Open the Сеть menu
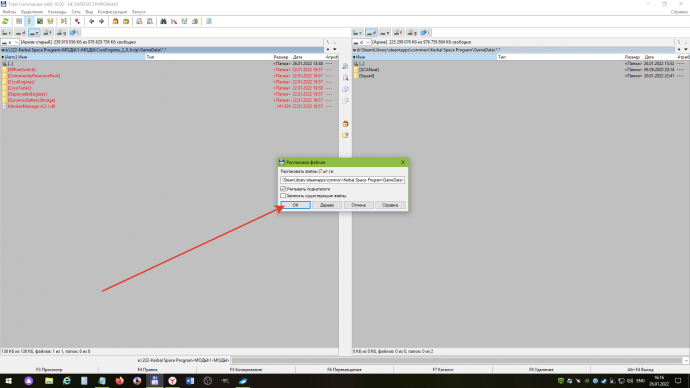This screenshot has height=388, width=690. click(x=76, y=12)
